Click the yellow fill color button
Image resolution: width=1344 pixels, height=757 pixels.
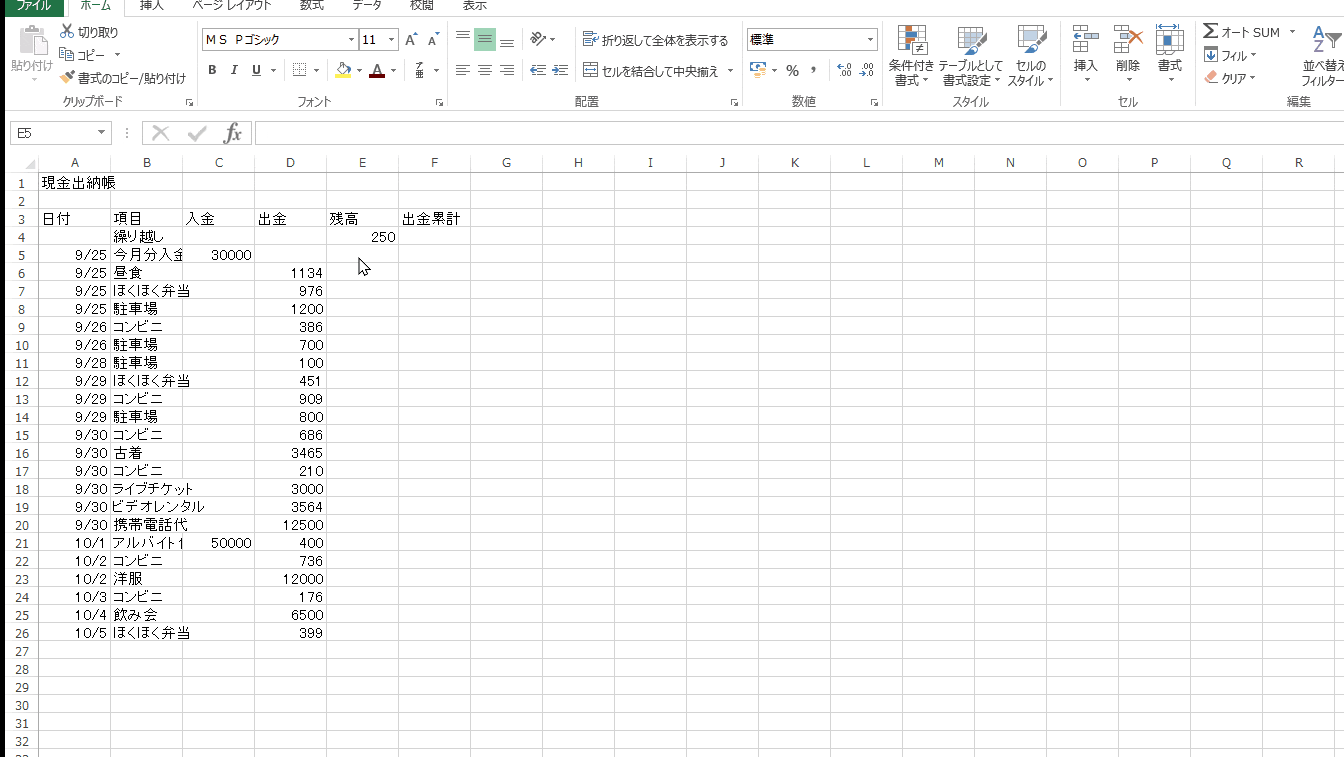(x=343, y=70)
